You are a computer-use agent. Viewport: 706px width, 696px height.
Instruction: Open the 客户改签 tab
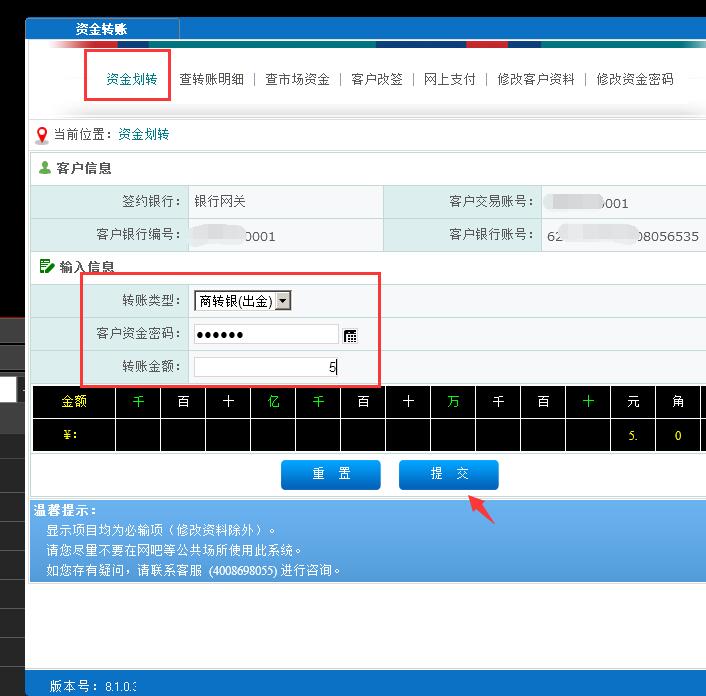coord(376,79)
